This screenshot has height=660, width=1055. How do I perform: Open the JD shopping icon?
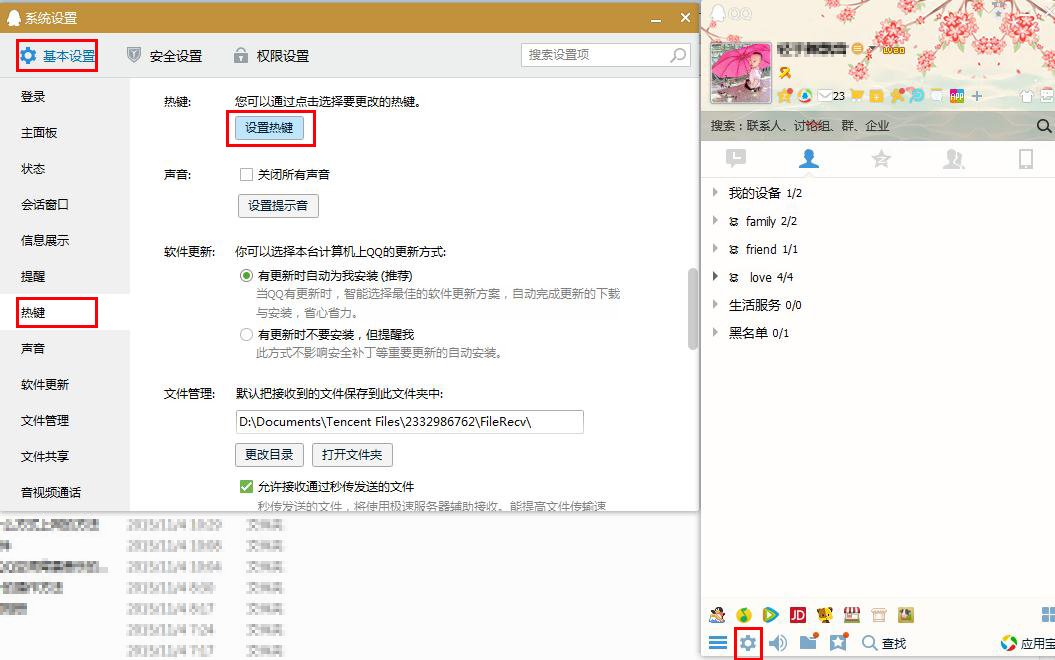coord(797,614)
